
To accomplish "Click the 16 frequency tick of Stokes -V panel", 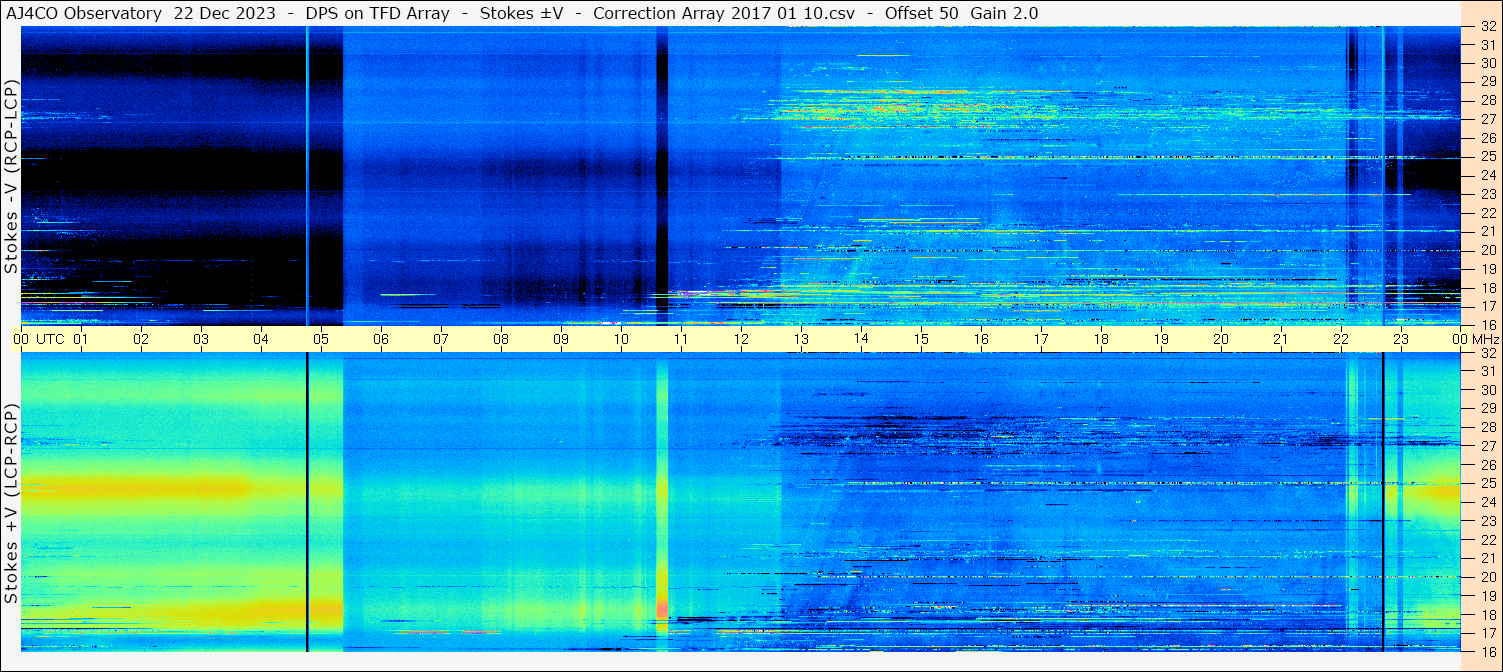I will pos(1487,324).
